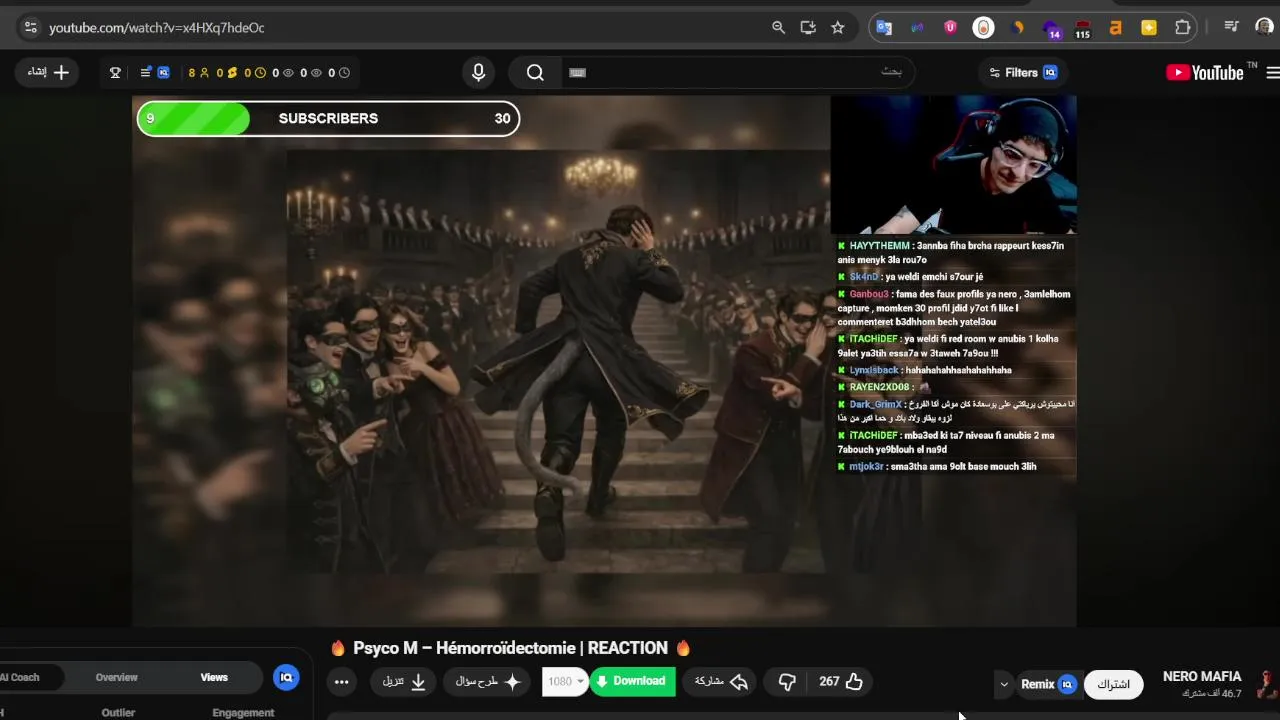Open the media control icon in the Chrome toolbar
The width and height of the screenshot is (1280, 720).
[x=1231, y=28]
